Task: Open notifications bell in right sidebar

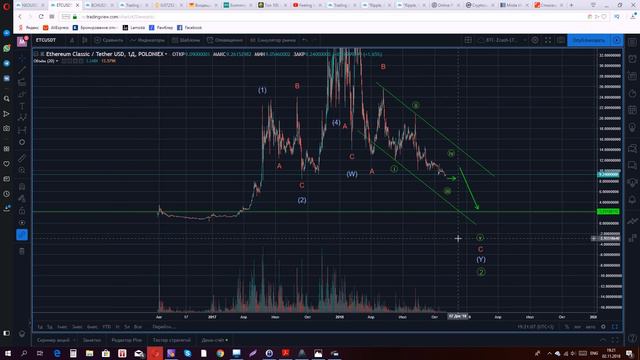Action: coord(632,200)
